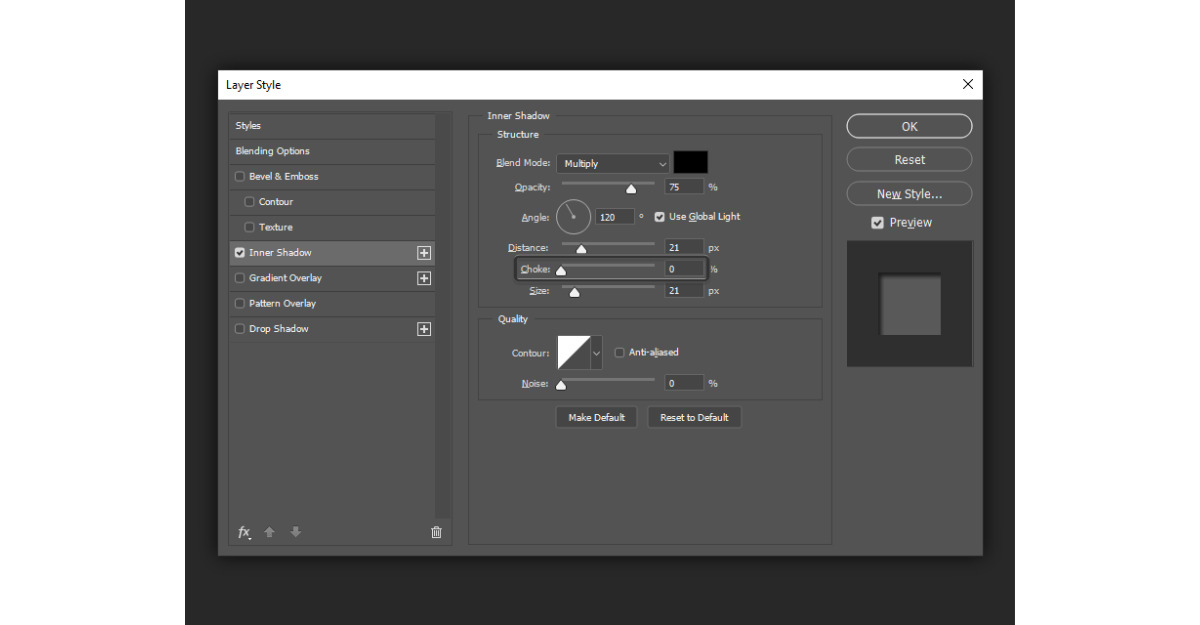Click the Contour curve thumbnail
This screenshot has width=1200, height=625.
tap(574, 353)
